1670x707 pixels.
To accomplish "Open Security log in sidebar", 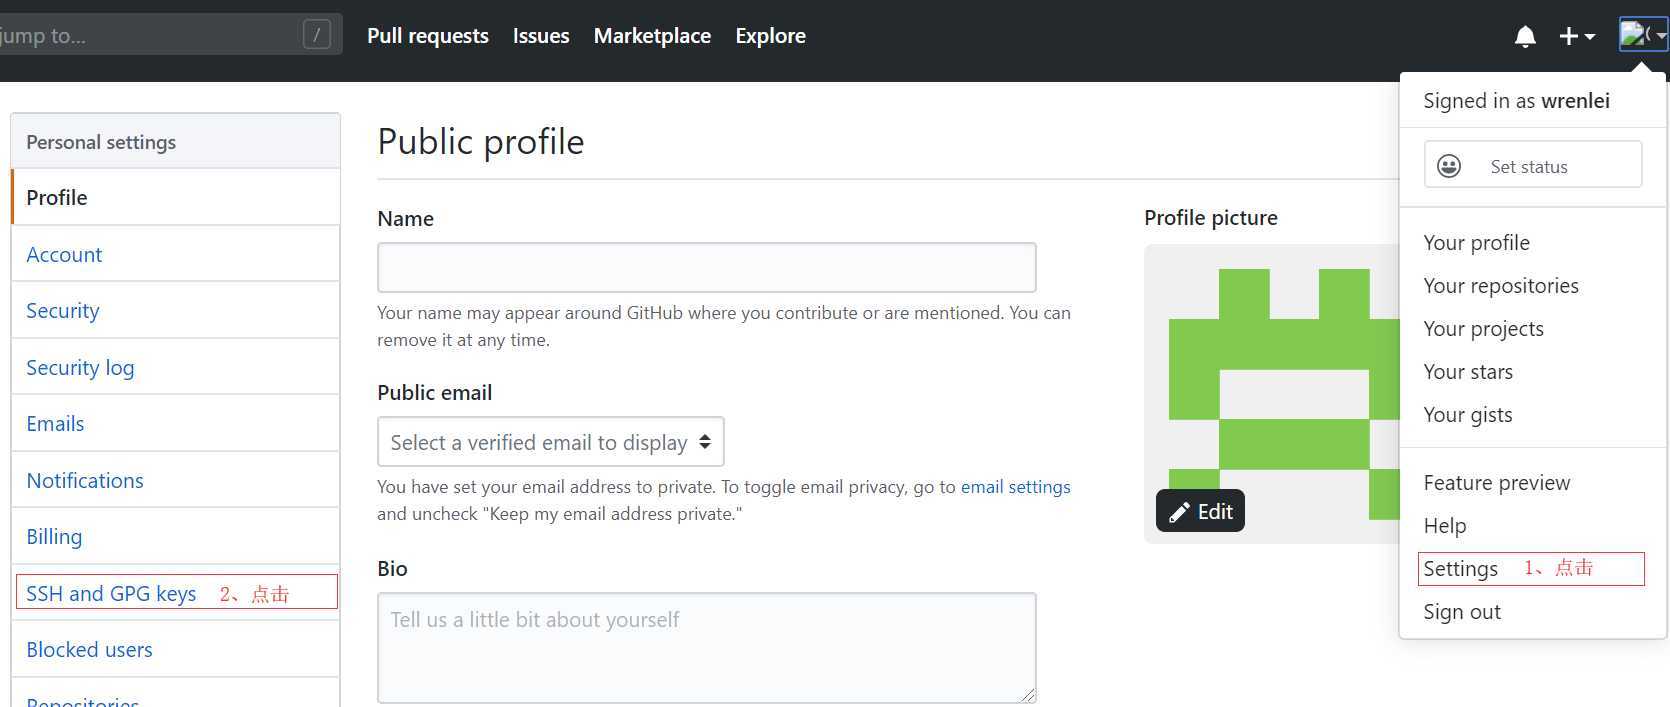I will [175, 367].
